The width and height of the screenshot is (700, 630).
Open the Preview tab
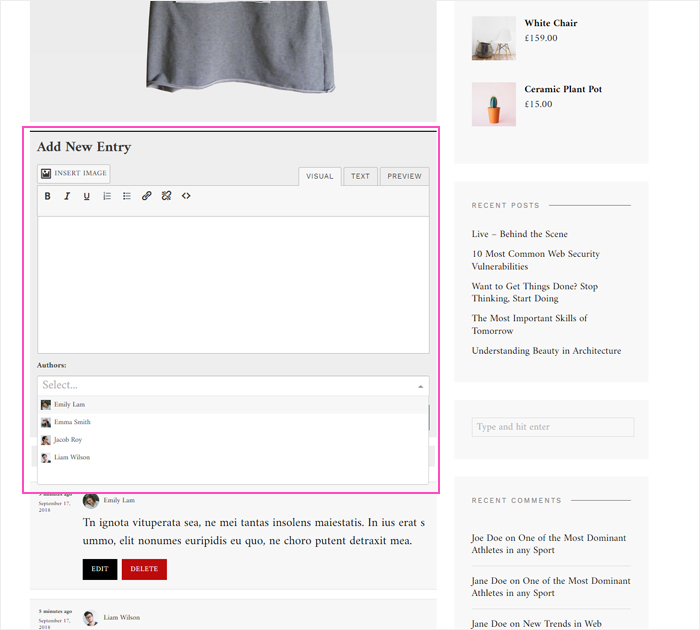coord(404,176)
